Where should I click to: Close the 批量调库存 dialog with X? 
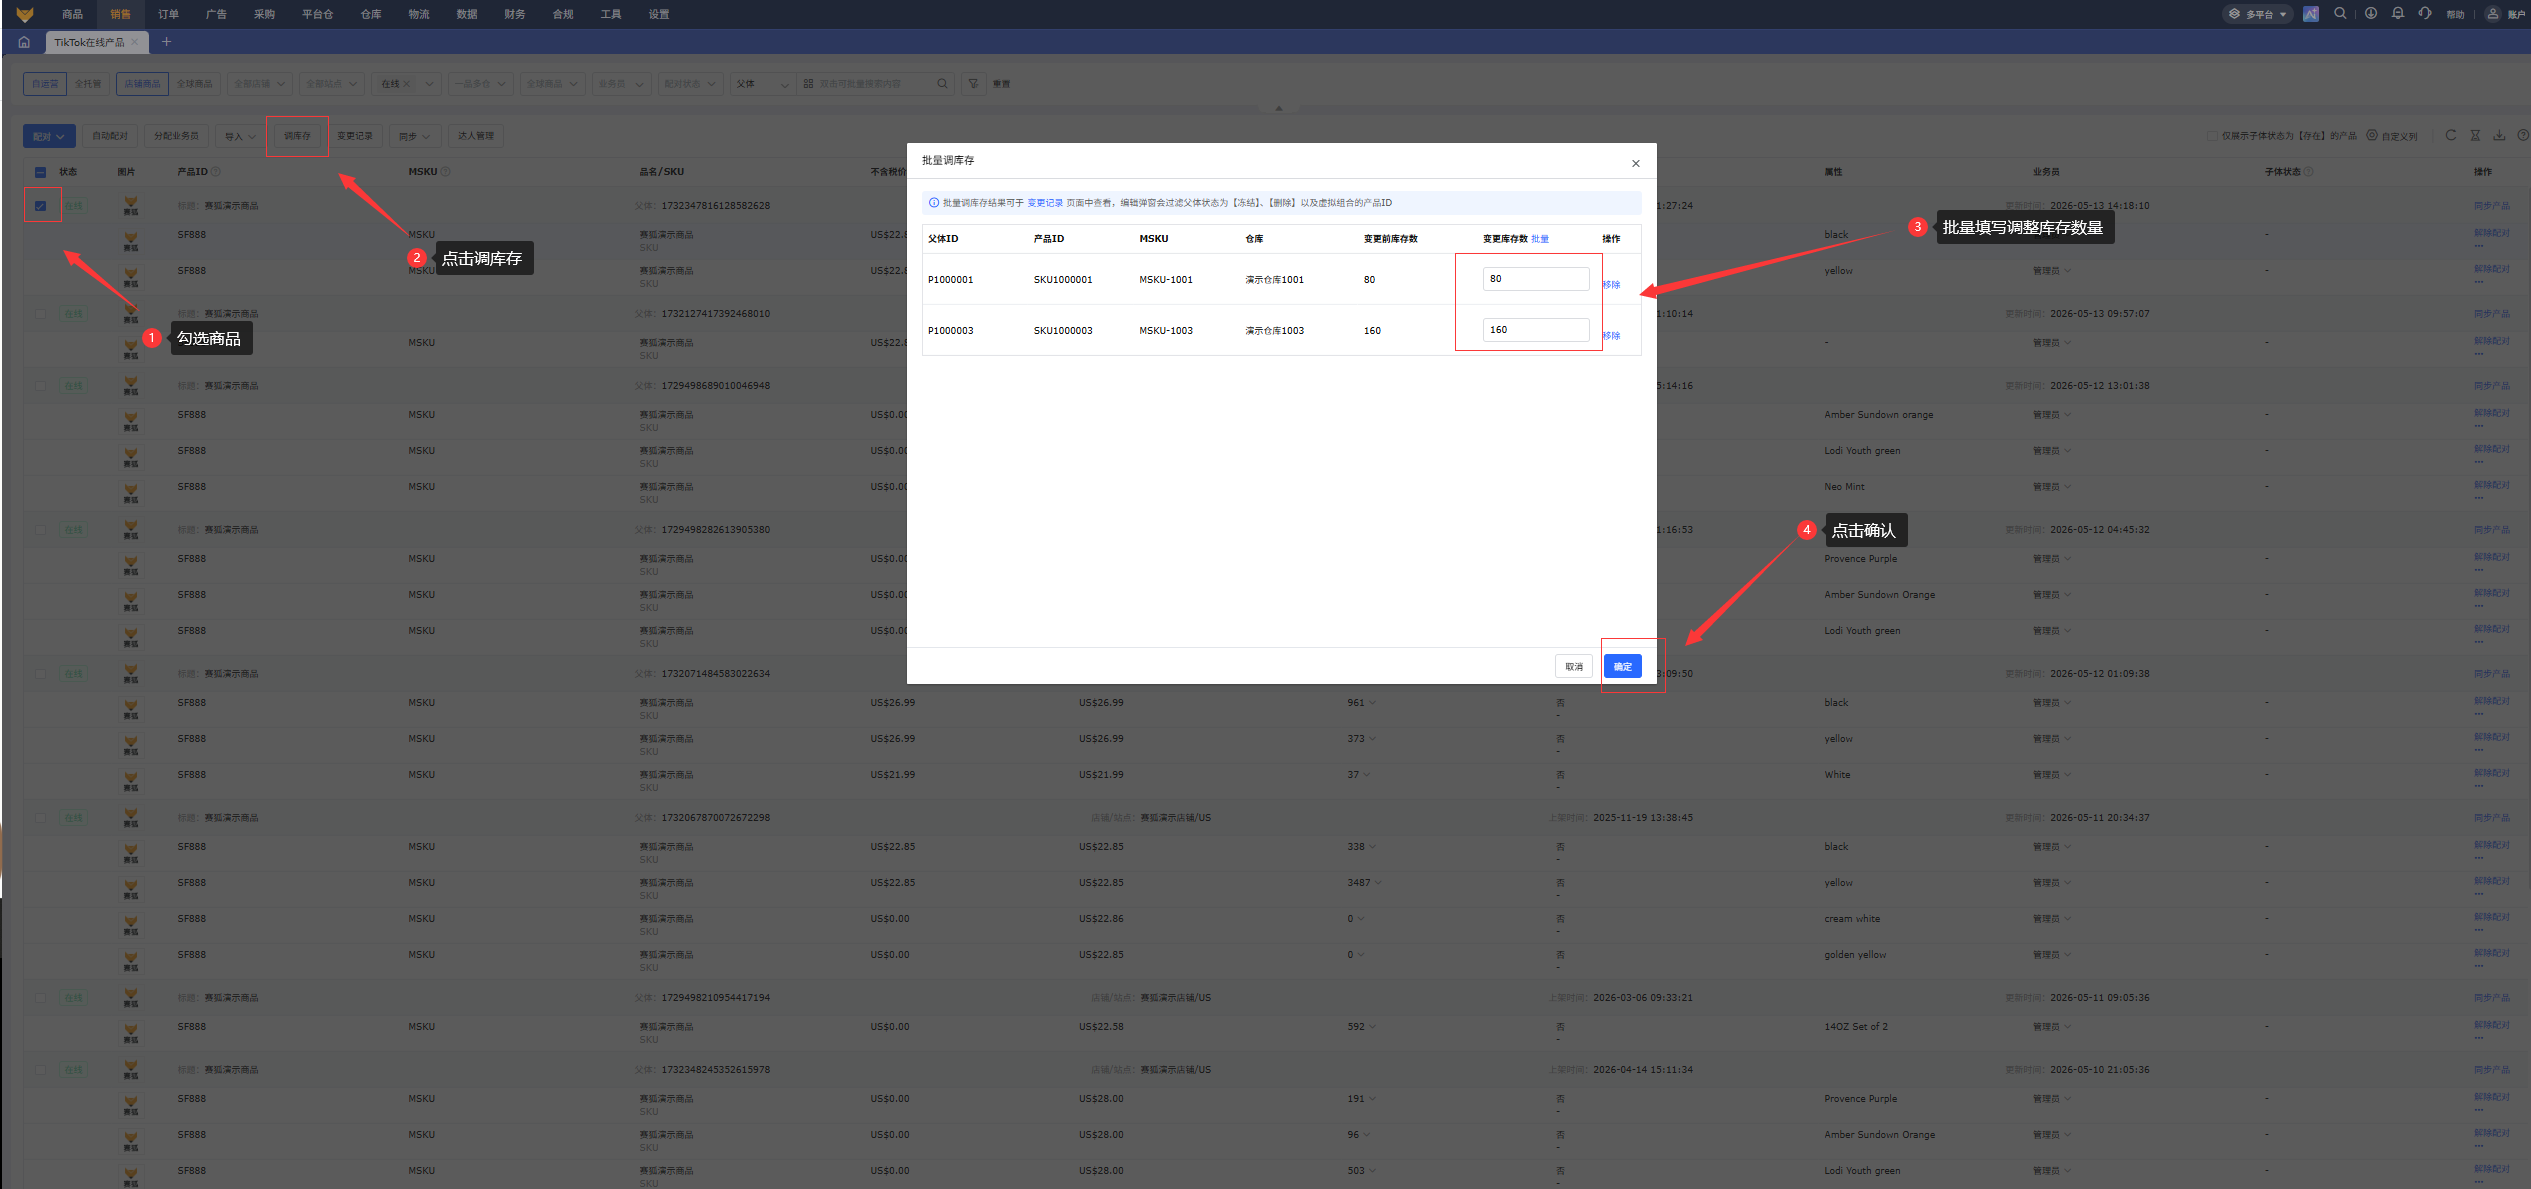pyautogui.click(x=1636, y=163)
